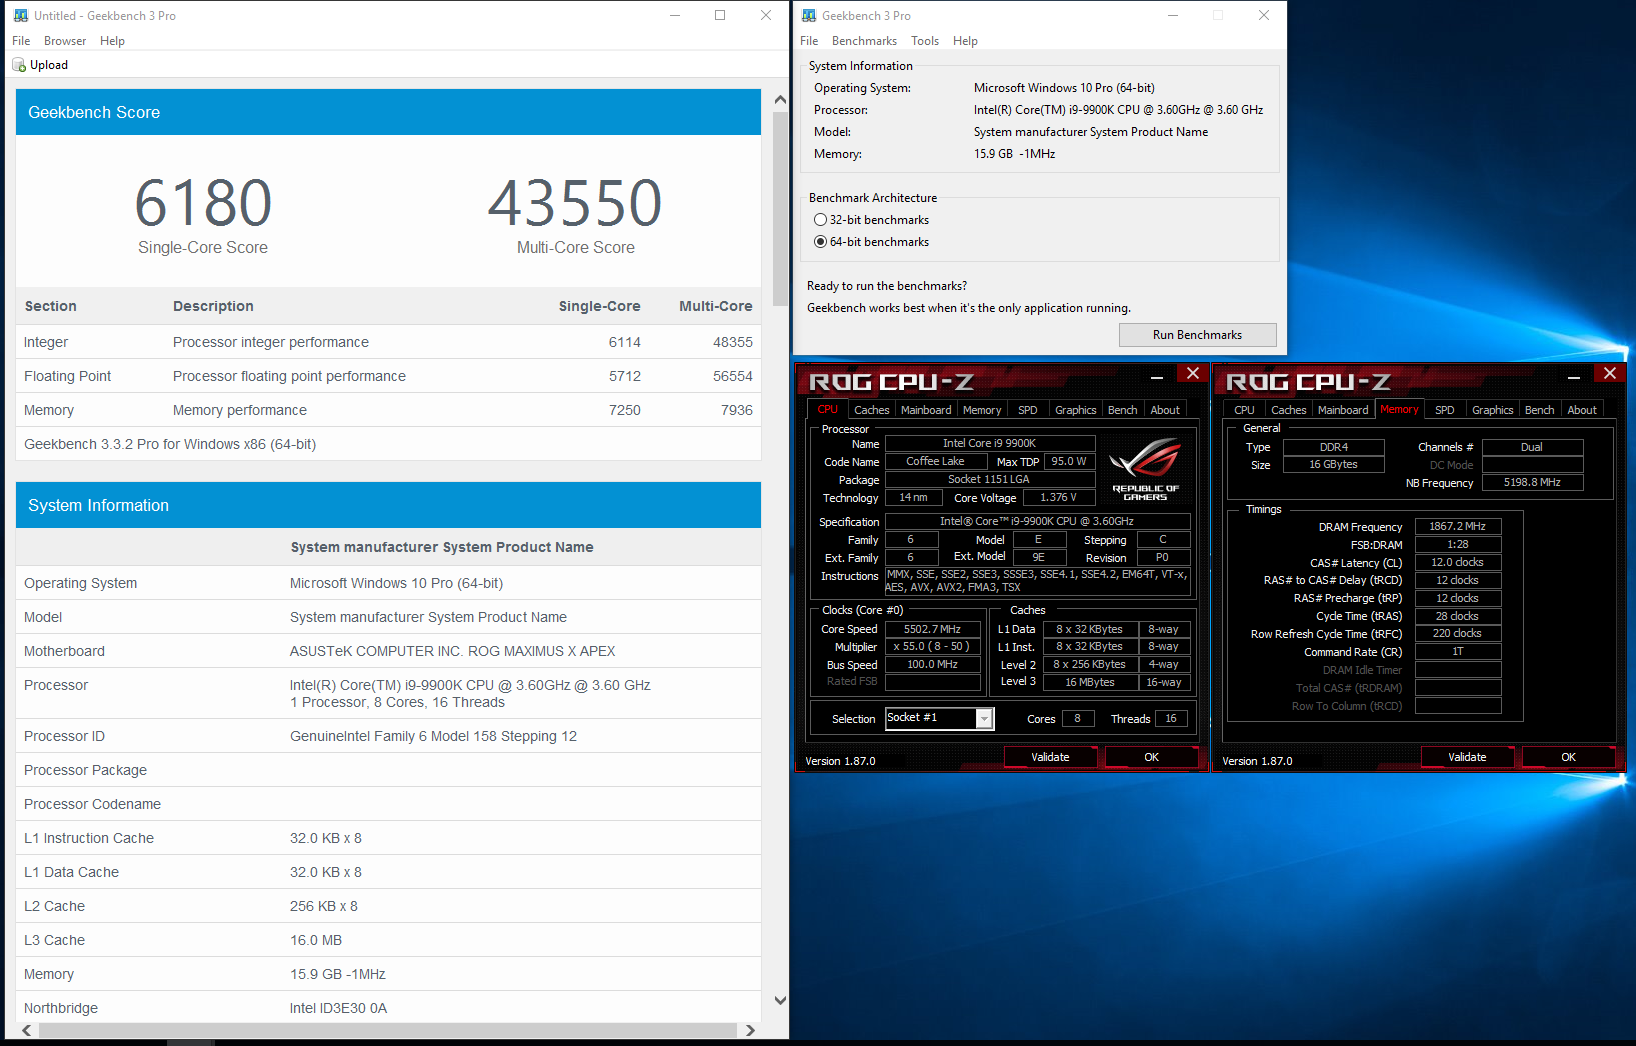Viewport: 1636px width, 1046px height.
Task: Click the Republic of Gamers logo in CPU-Z
Action: click(1145, 469)
